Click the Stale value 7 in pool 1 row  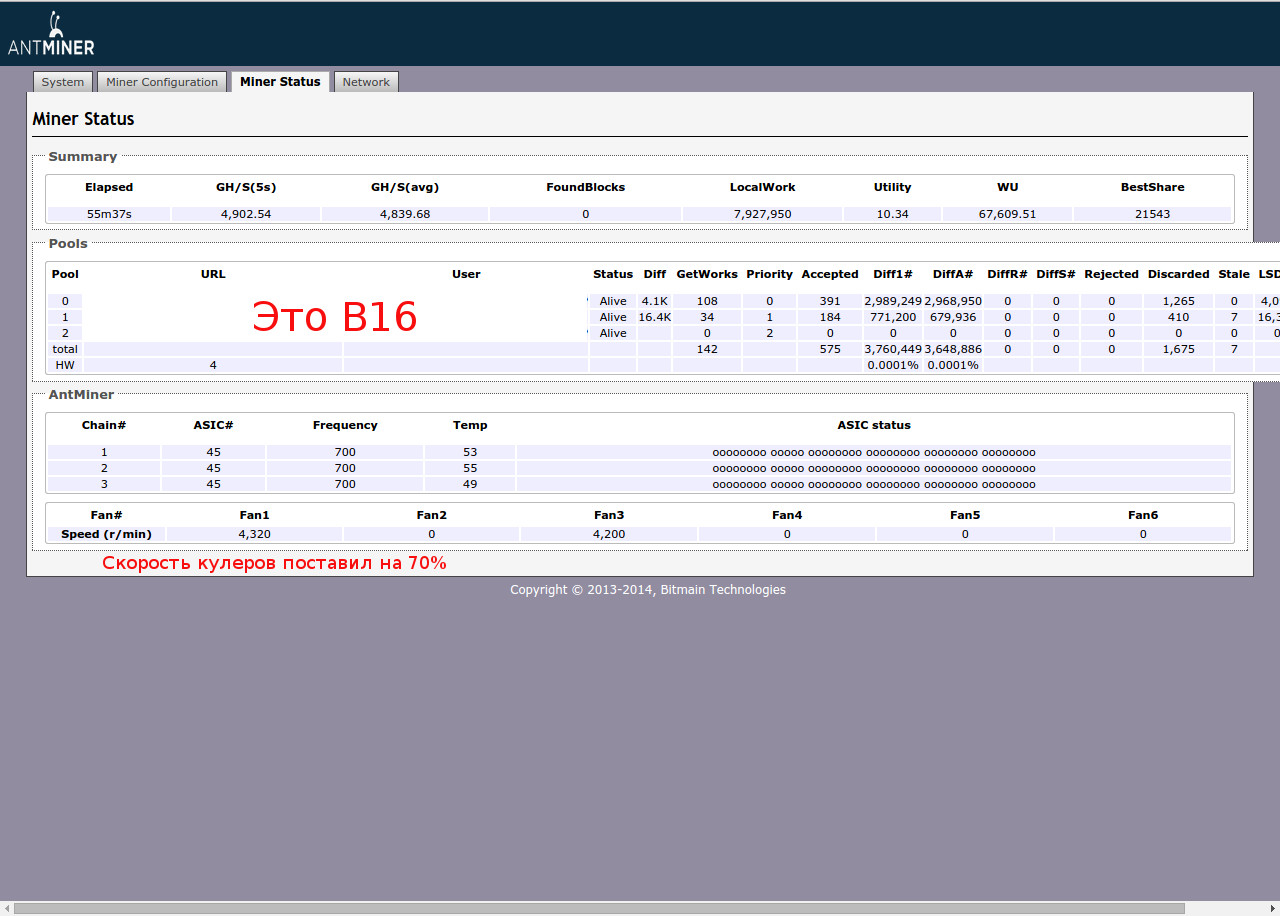coord(1234,317)
